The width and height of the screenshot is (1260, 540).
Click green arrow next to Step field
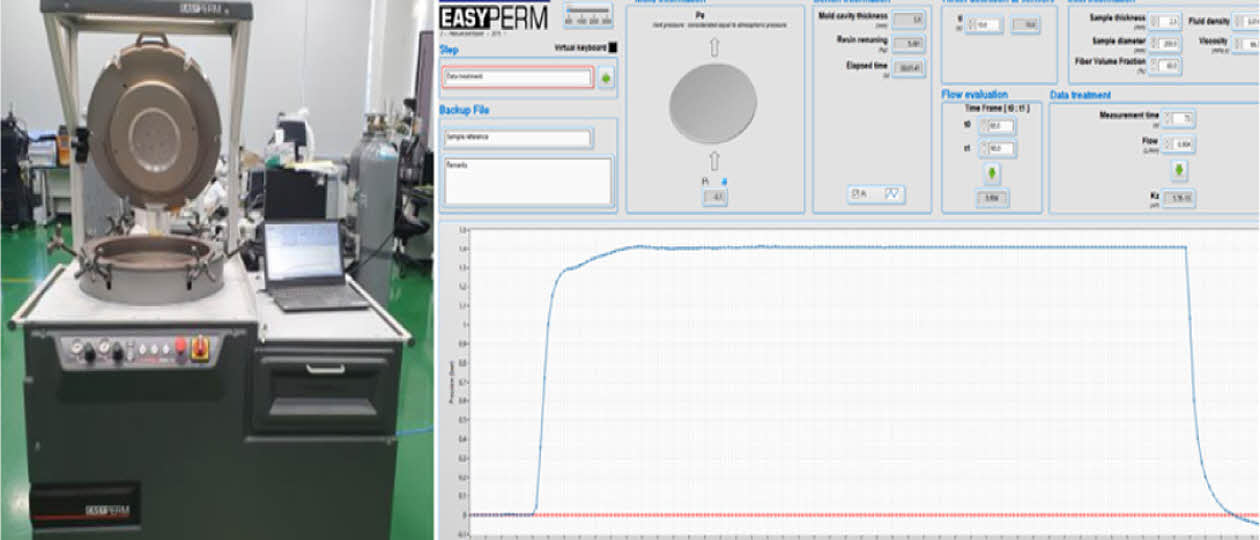click(605, 78)
